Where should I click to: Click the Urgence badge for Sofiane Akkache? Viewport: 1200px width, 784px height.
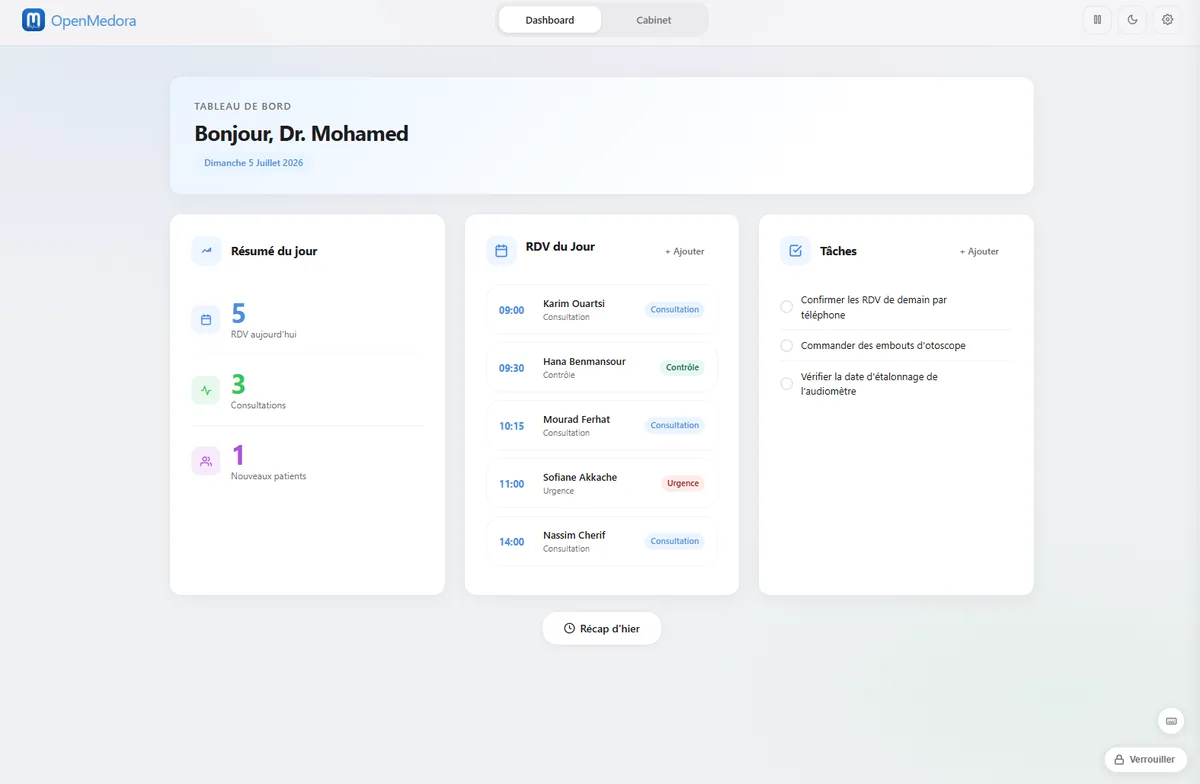coord(683,484)
